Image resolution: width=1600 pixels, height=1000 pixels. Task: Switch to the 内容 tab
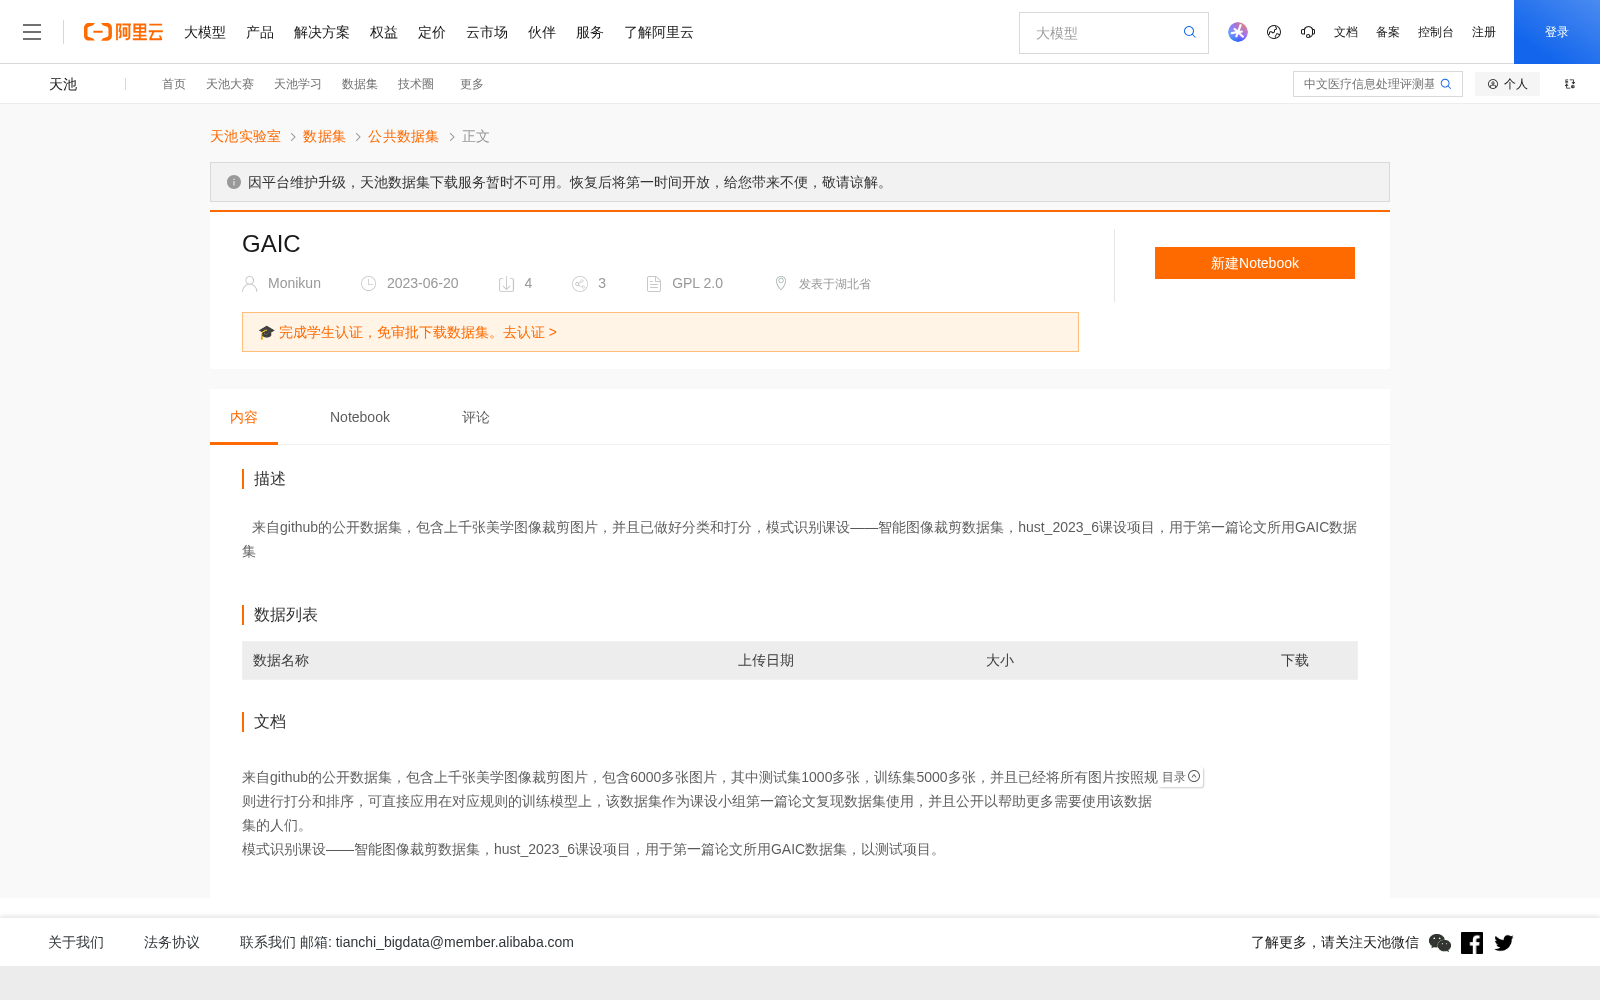(244, 417)
